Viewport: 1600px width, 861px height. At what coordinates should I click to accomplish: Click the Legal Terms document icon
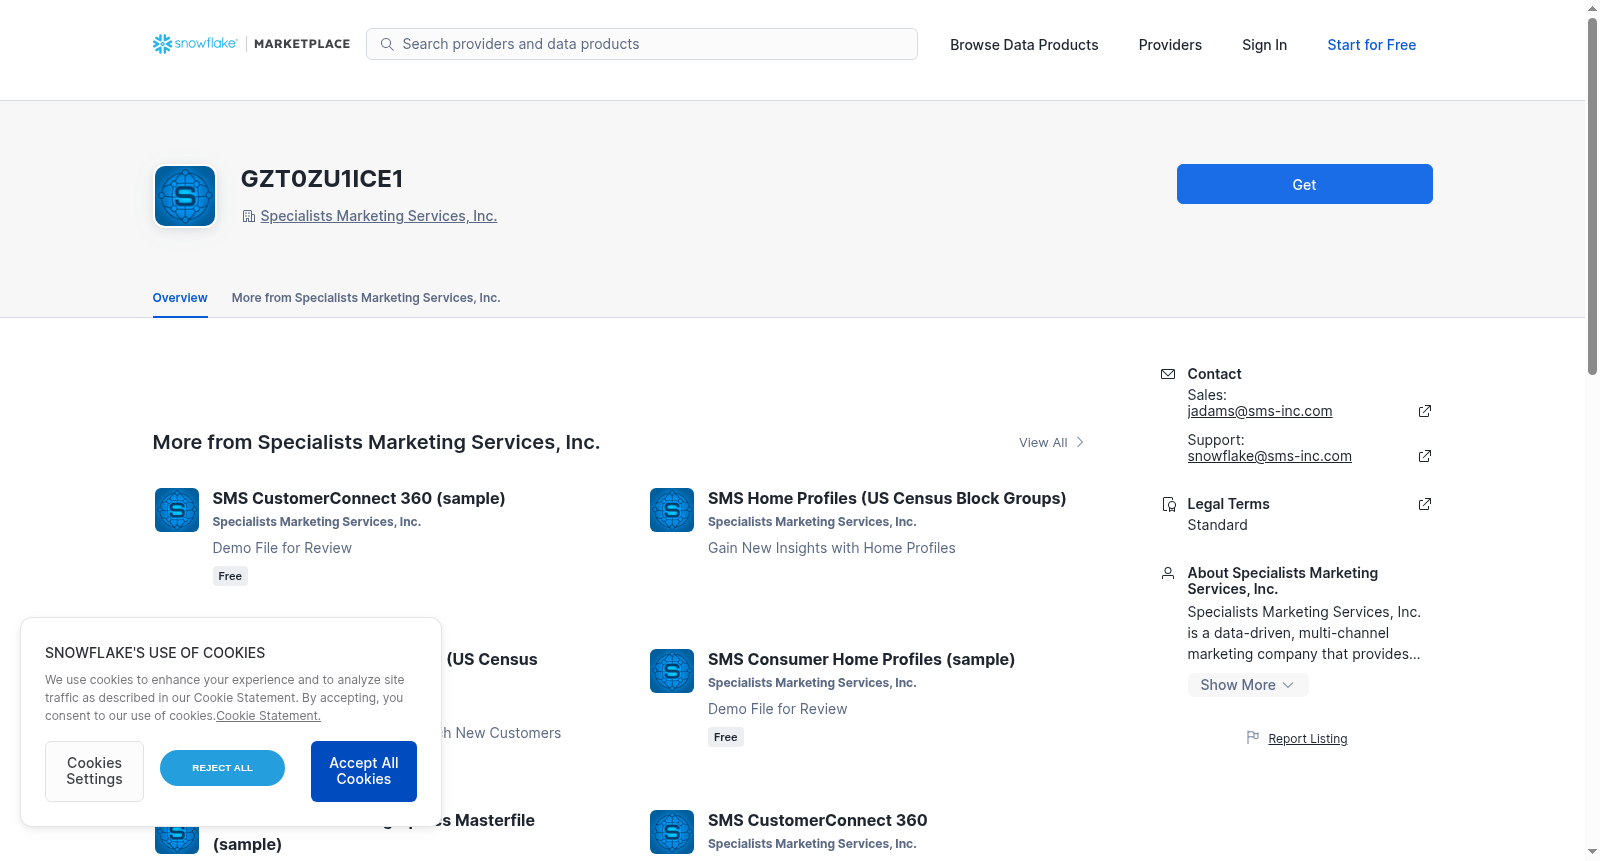pos(1168,504)
